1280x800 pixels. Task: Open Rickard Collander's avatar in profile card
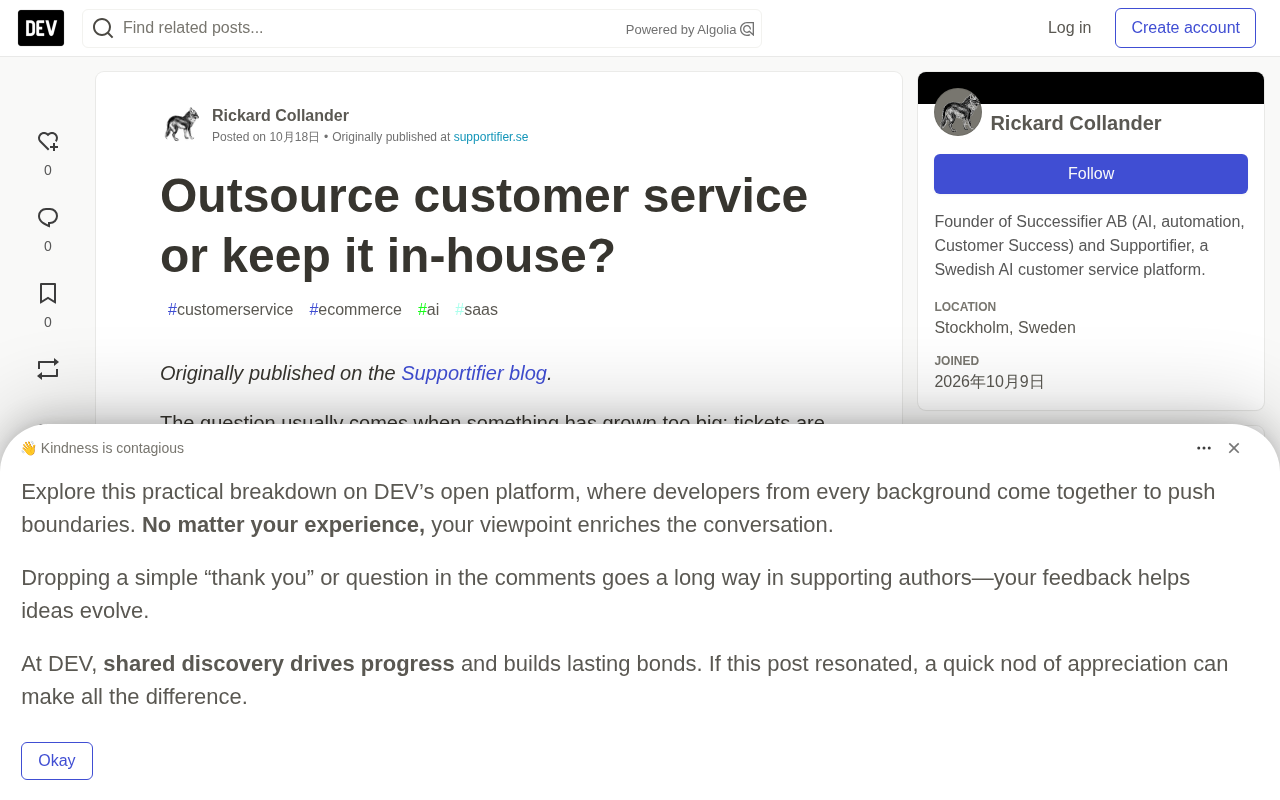click(958, 112)
